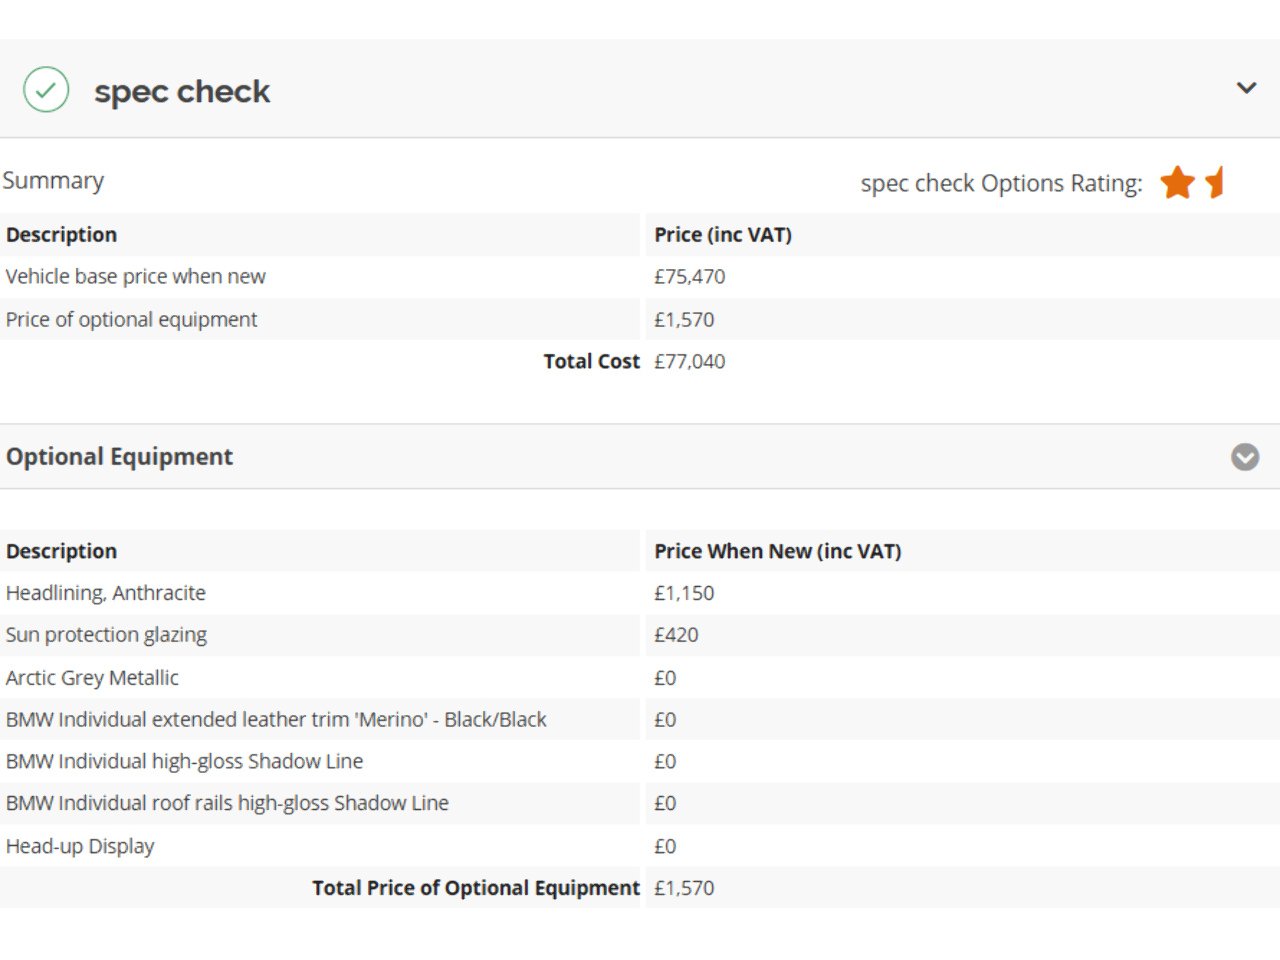Click the Price When New column header
Screen dimensions: 1280x960
pyautogui.click(x=777, y=551)
